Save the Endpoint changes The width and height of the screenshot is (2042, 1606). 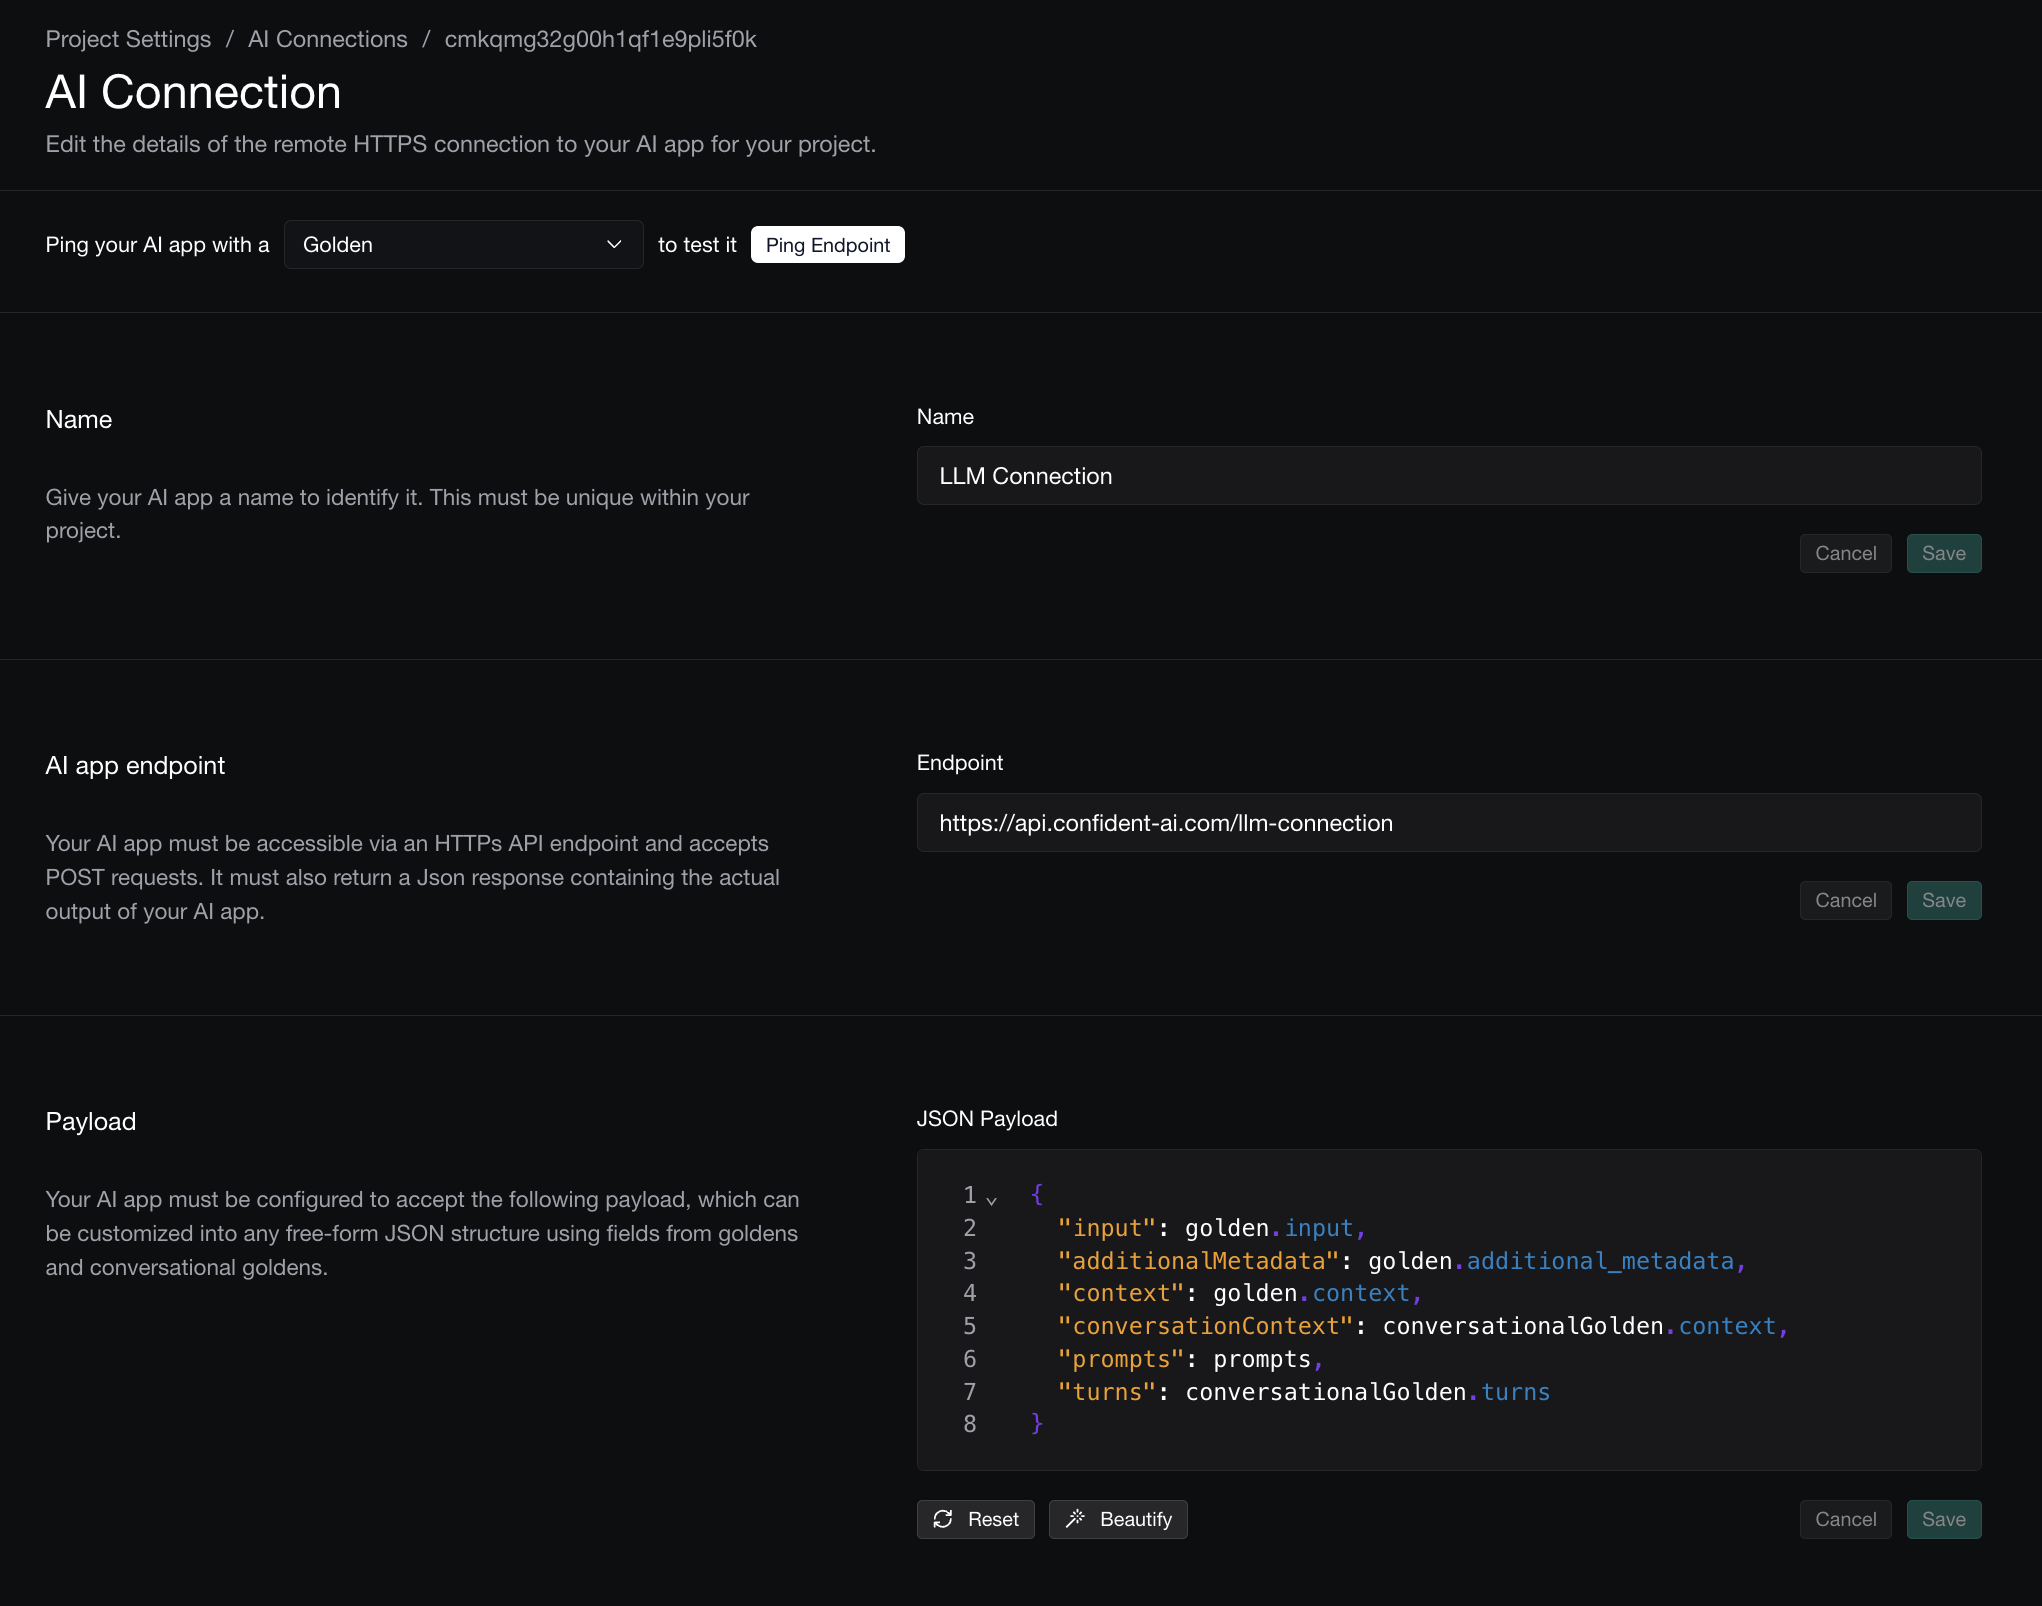(x=1943, y=900)
